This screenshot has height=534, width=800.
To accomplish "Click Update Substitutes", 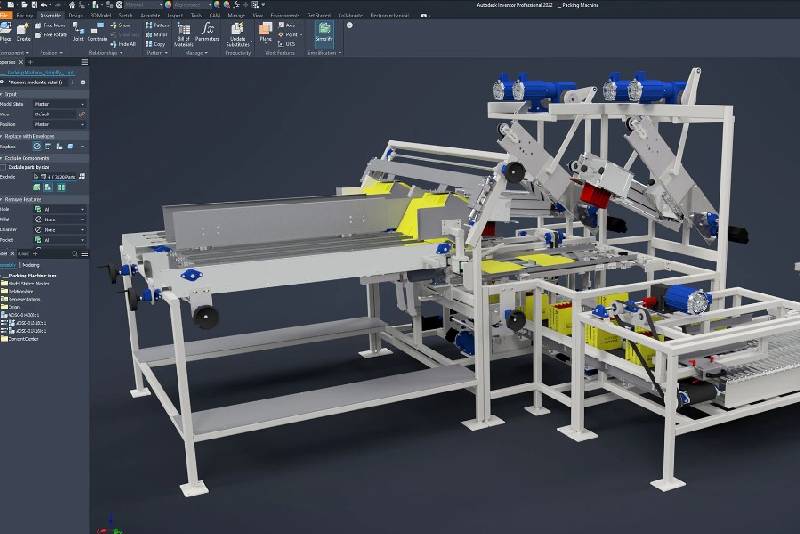I will click(238, 34).
